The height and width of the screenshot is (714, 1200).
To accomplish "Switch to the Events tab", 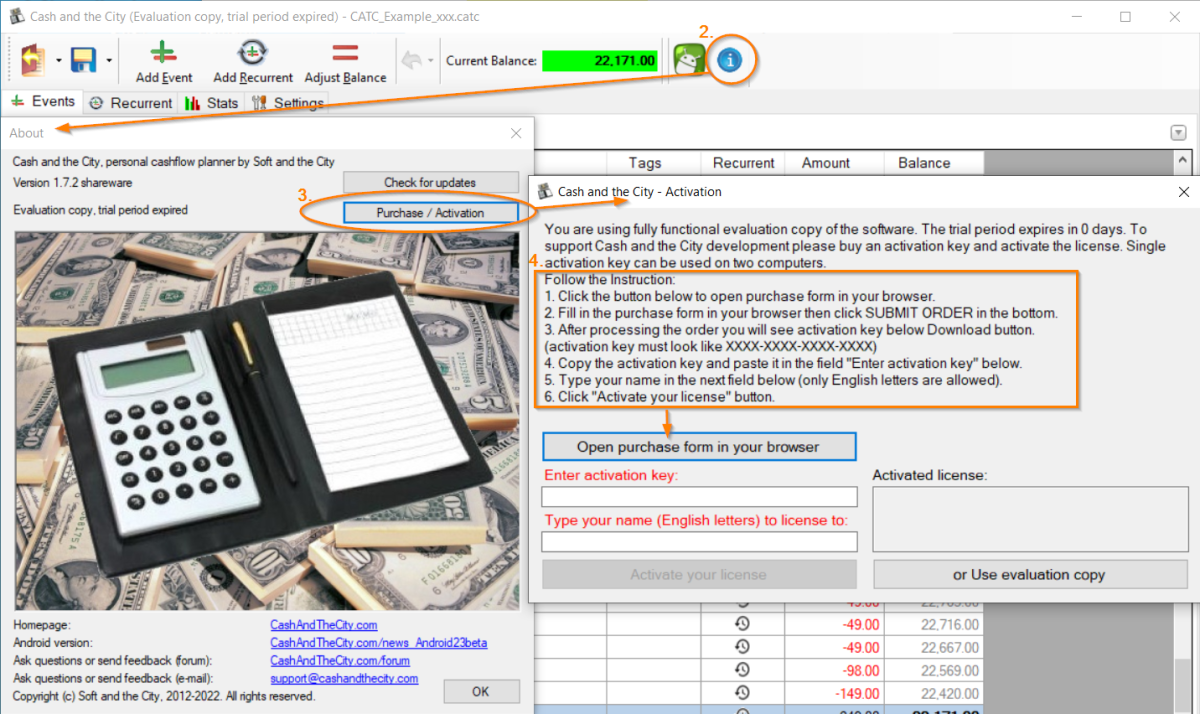I will (43, 102).
